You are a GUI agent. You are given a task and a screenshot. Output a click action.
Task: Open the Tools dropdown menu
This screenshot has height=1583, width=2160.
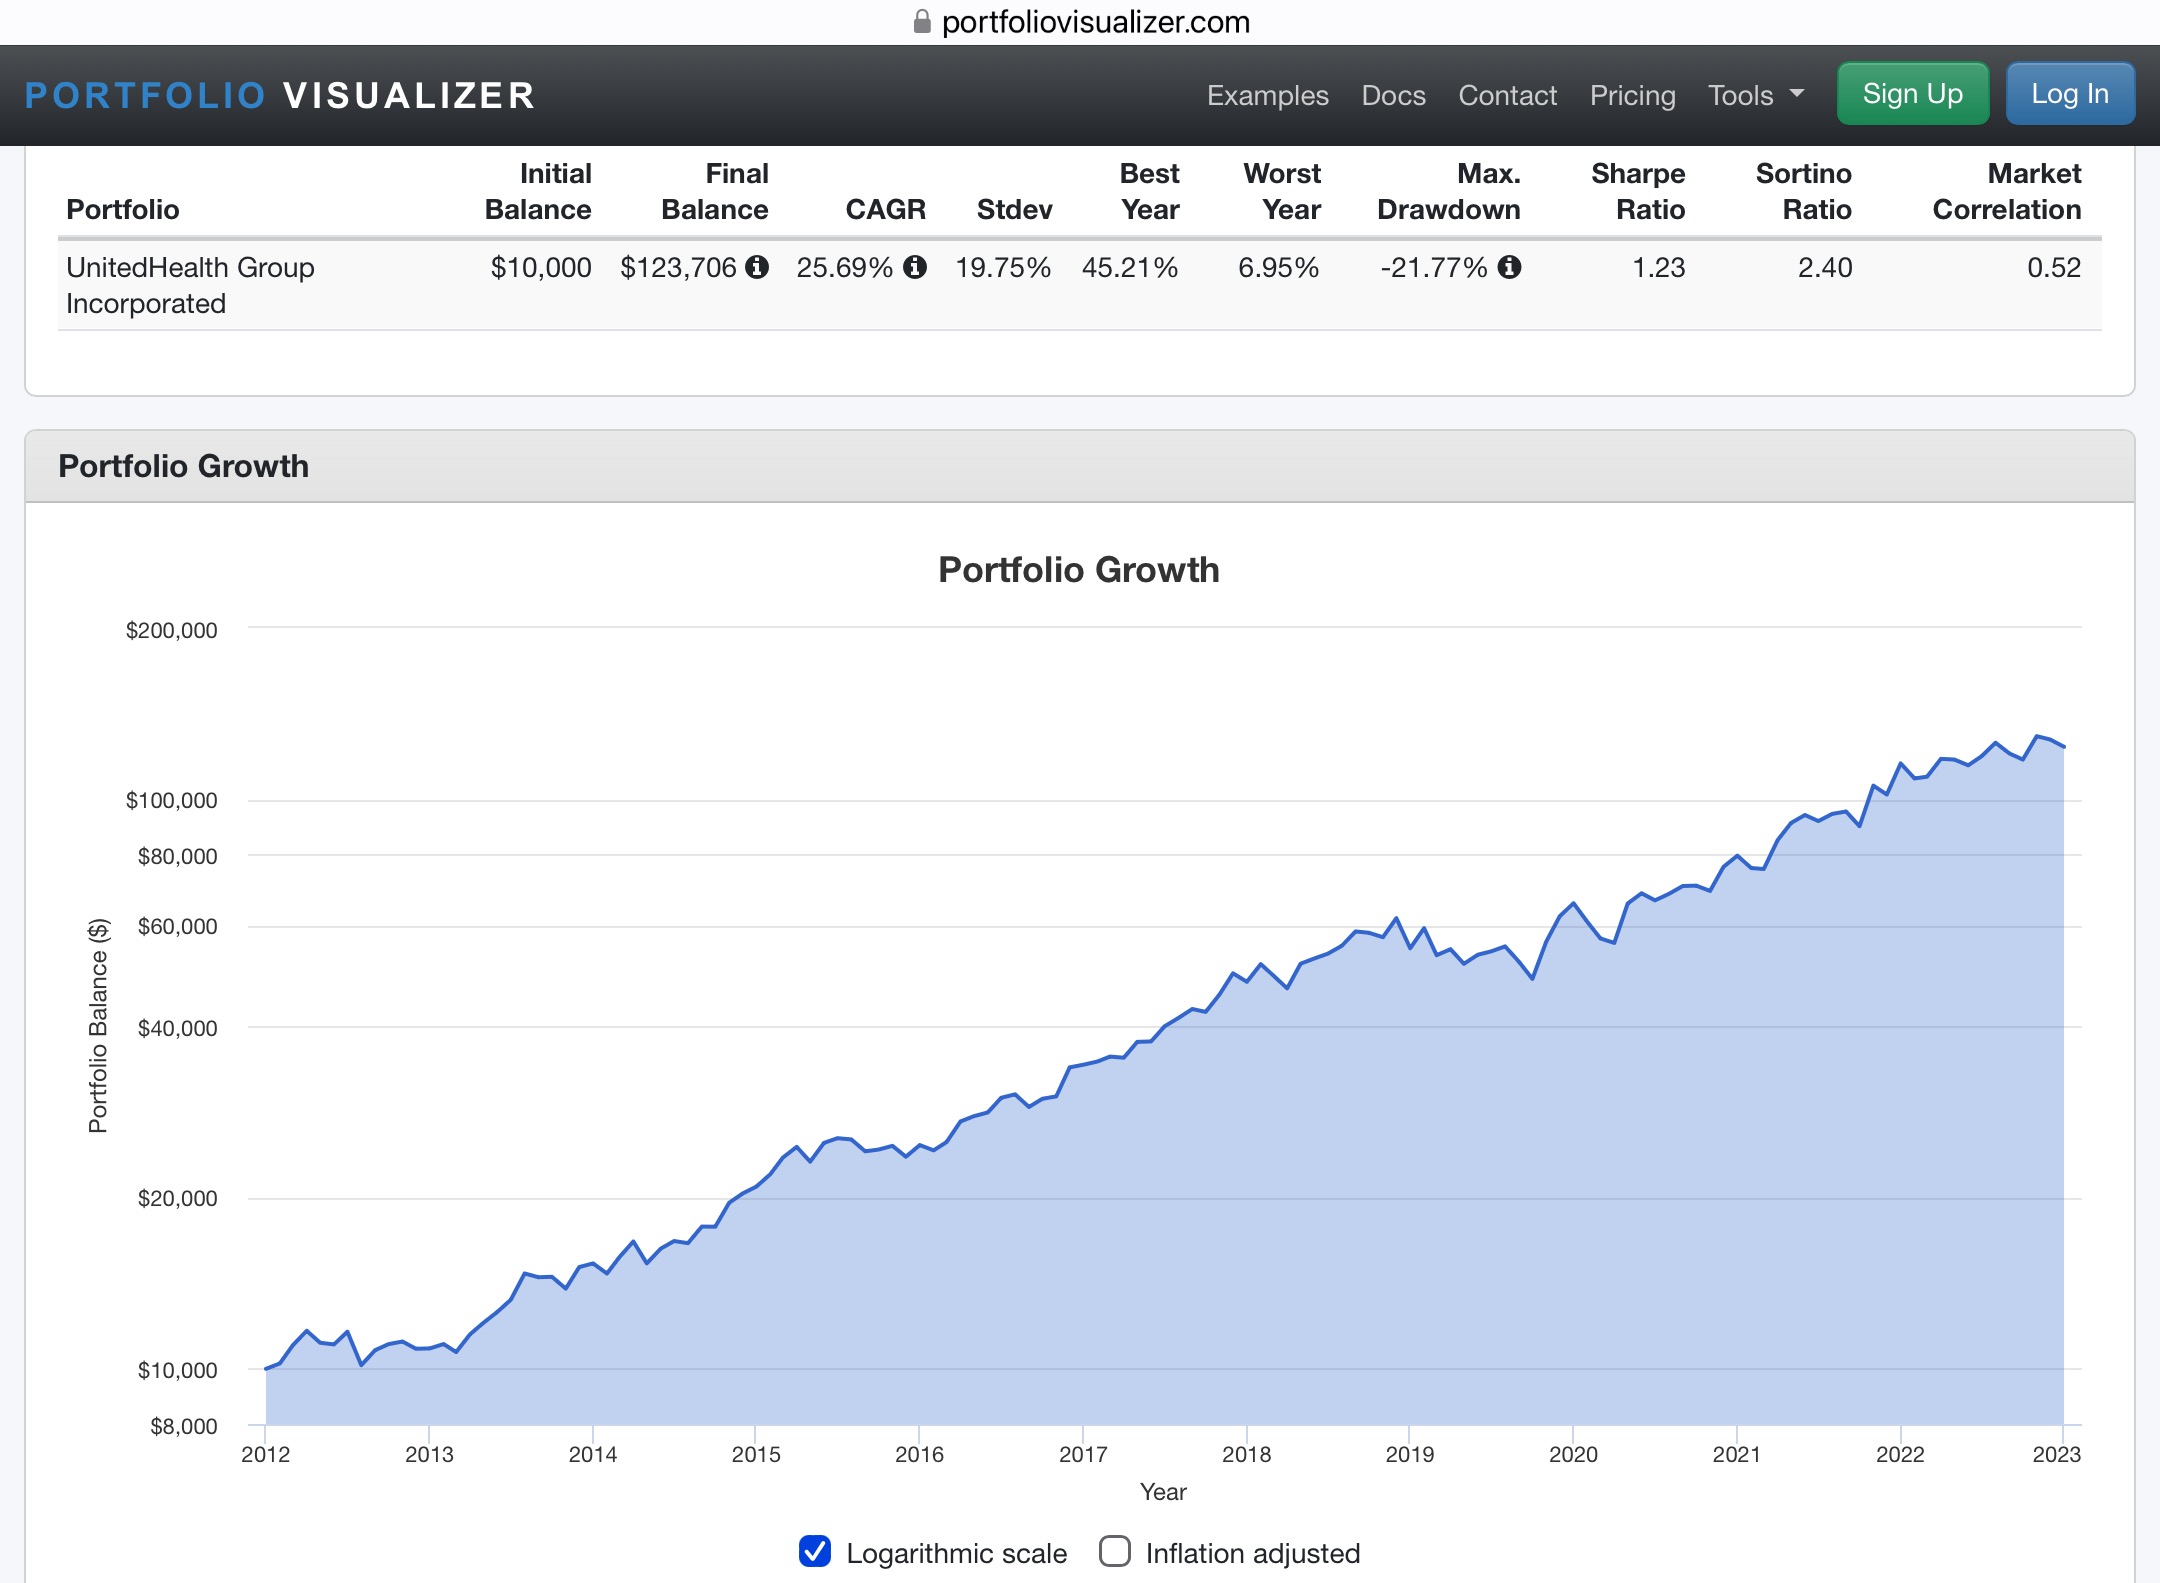tap(1756, 95)
